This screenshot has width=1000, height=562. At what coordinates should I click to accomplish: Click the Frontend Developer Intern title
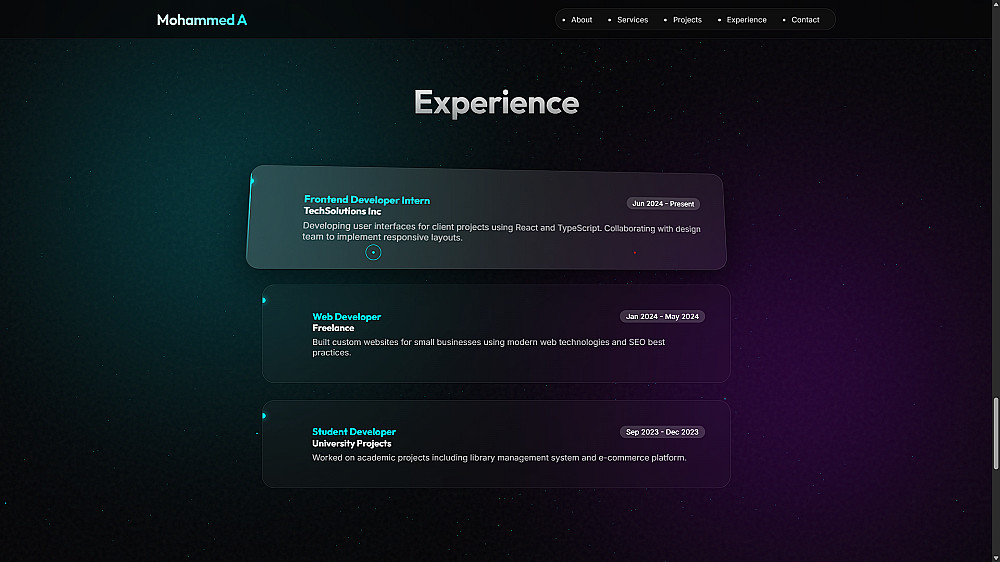click(367, 200)
